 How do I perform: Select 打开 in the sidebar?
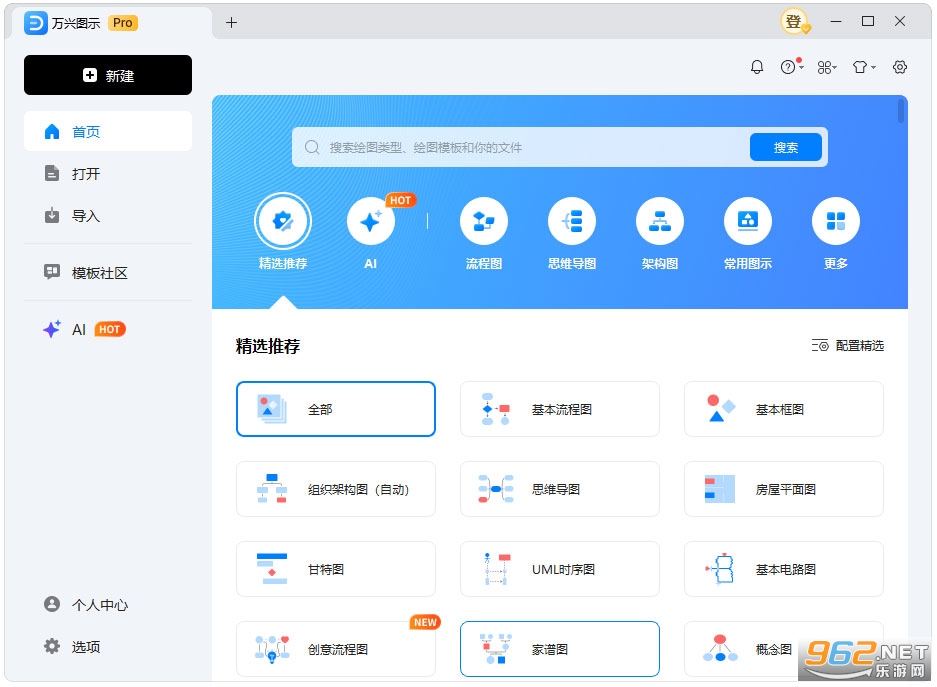point(108,174)
